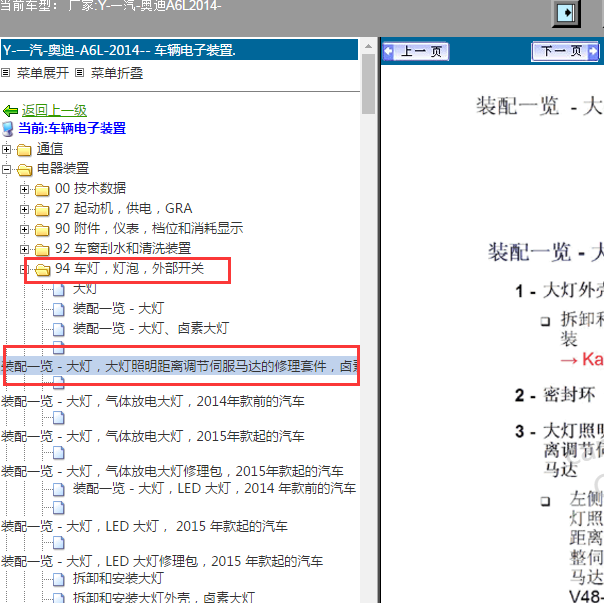
Task: Click the 92 车窗刮水 folder icon
Action: click(42, 250)
